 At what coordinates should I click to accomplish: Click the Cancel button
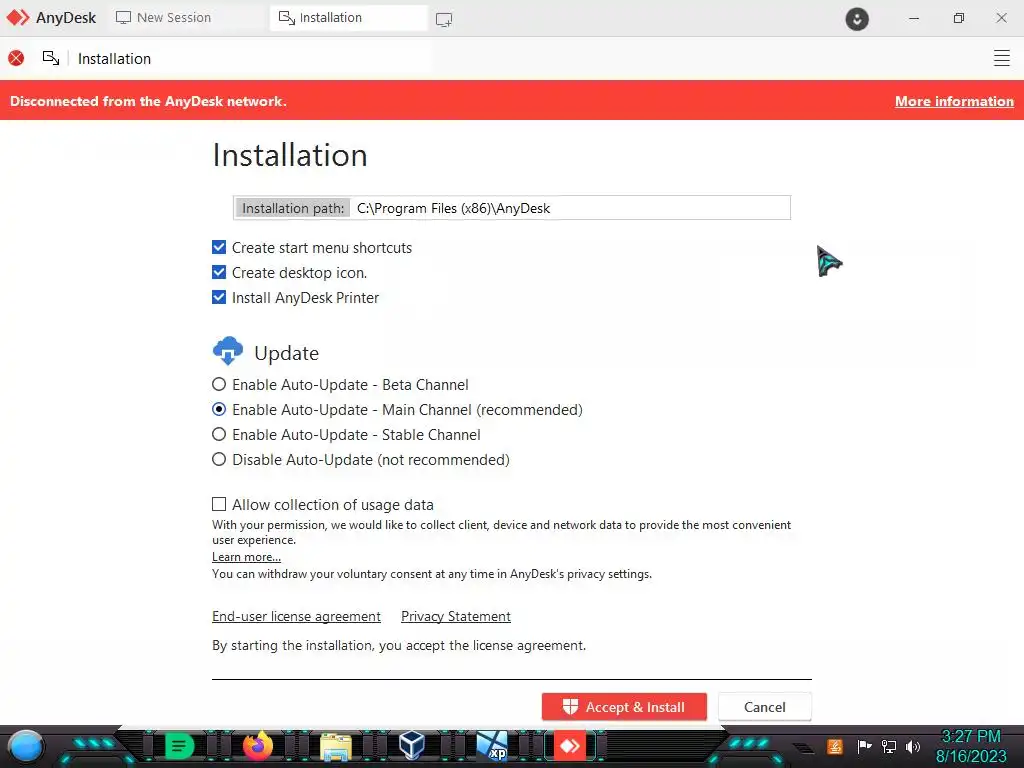[765, 707]
